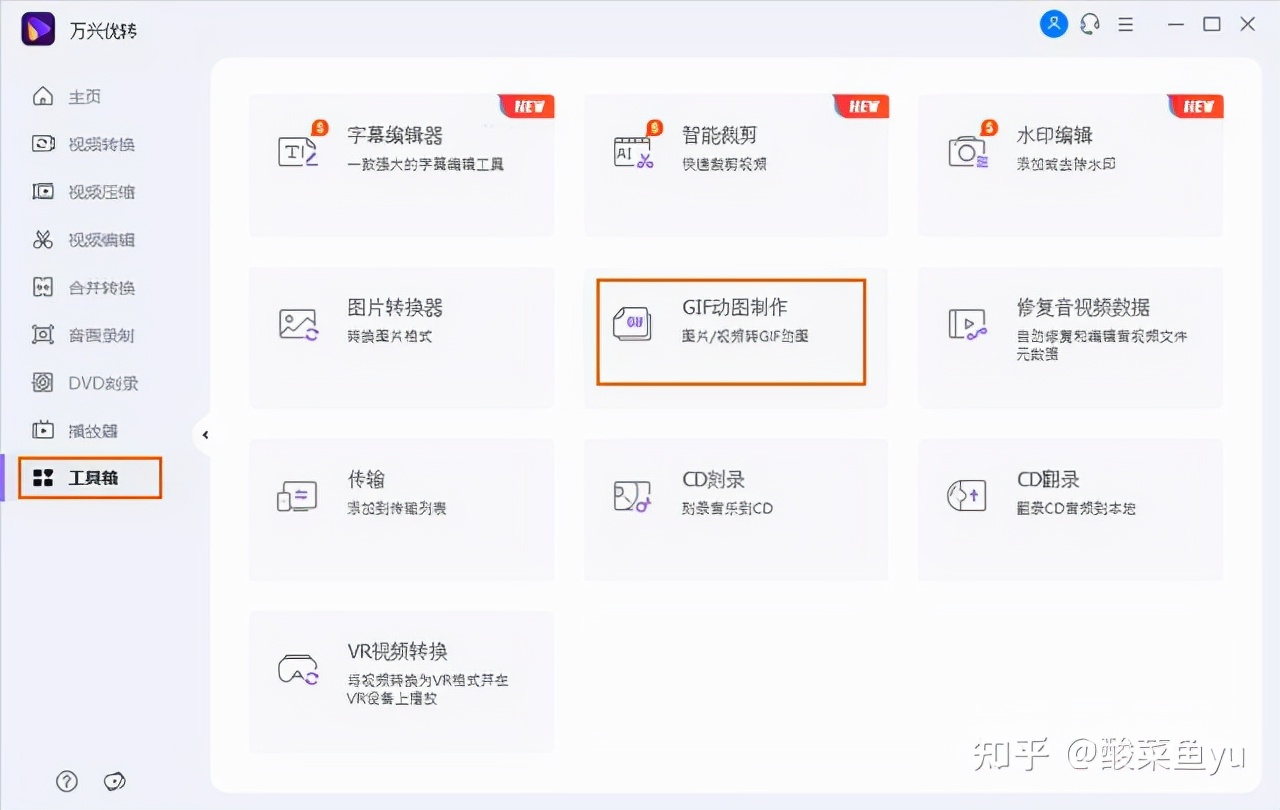Click the screen record sidebar icon

click(x=43, y=335)
